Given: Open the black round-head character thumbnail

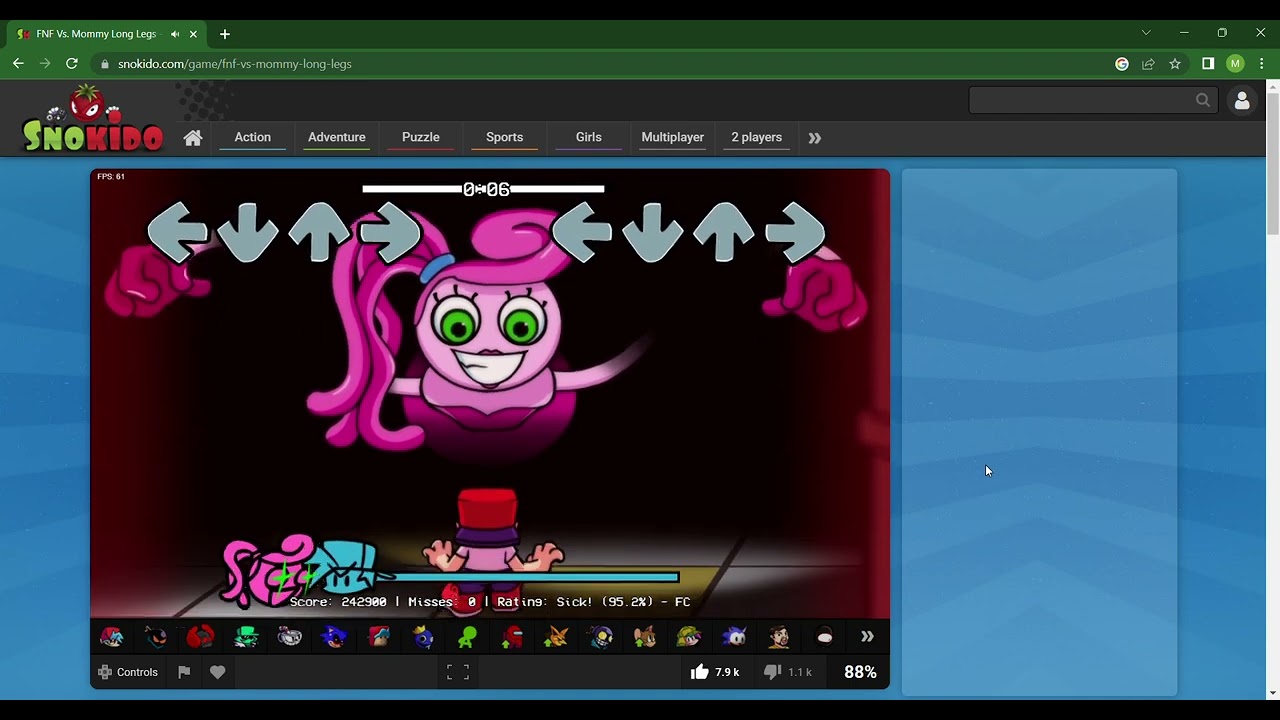Looking at the screenshot, I should pos(824,636).
